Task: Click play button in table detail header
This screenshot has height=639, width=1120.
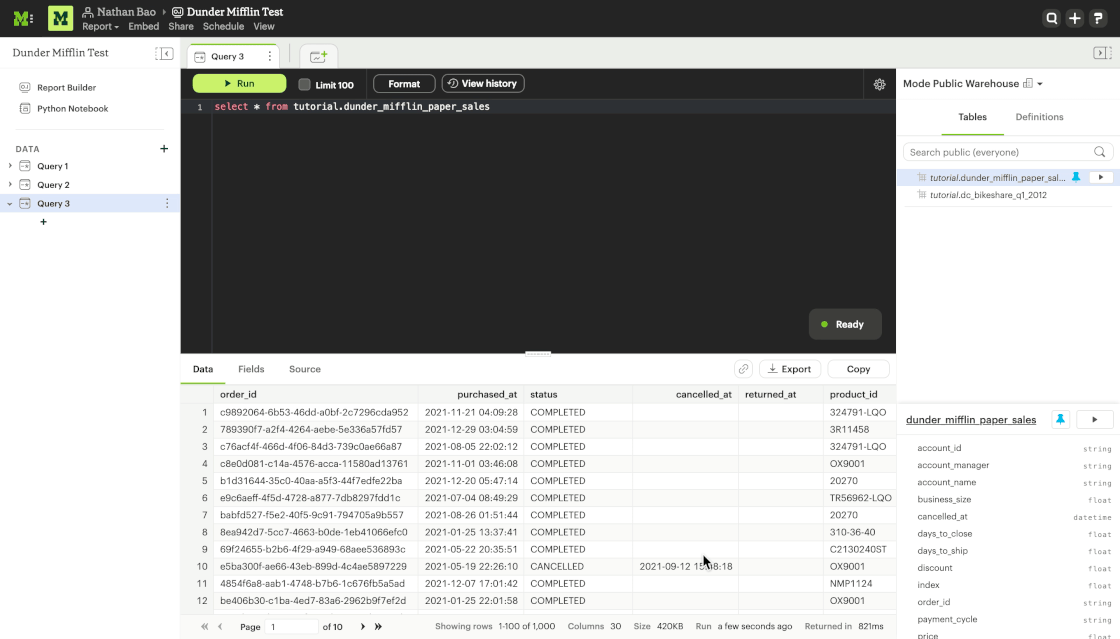Action: coord(1094,420)
